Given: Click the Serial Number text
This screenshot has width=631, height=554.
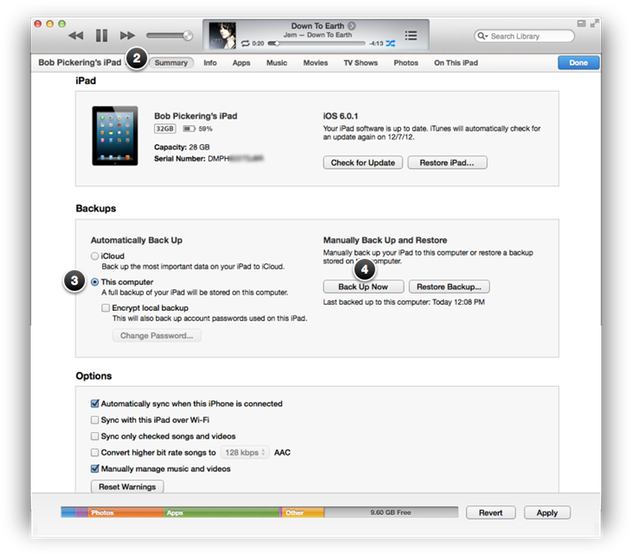Looking at the screenshot, I should point(208,159).
